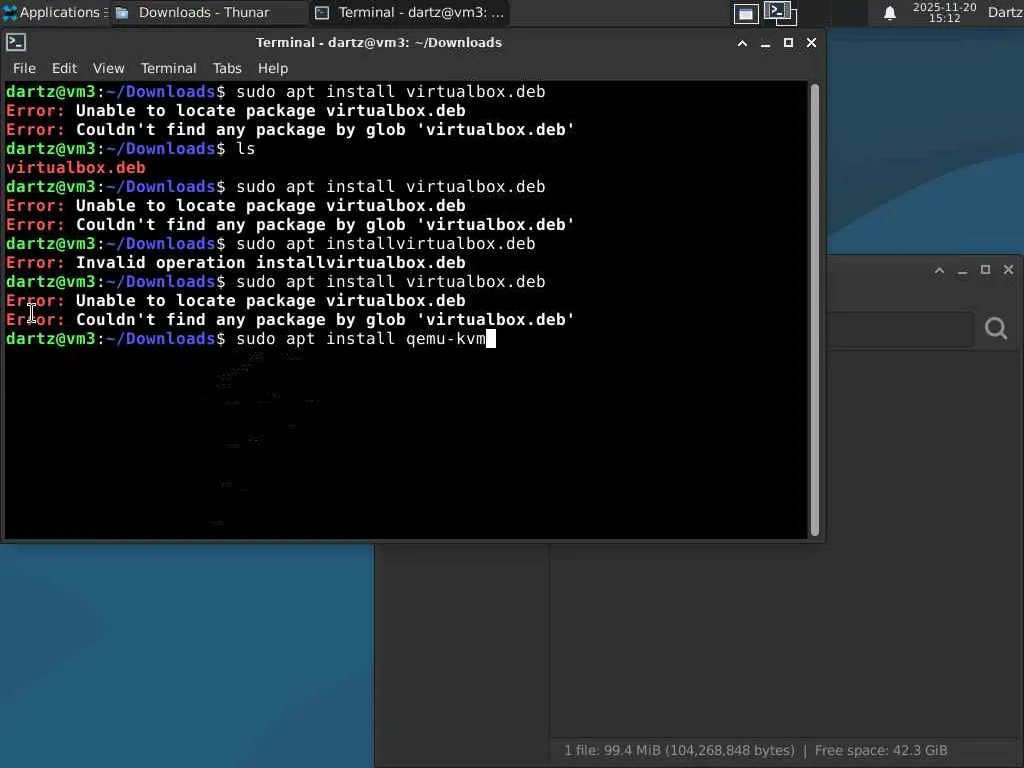Switch to first workspace in pager
The image size is (1024, 768).
(746, 14)
